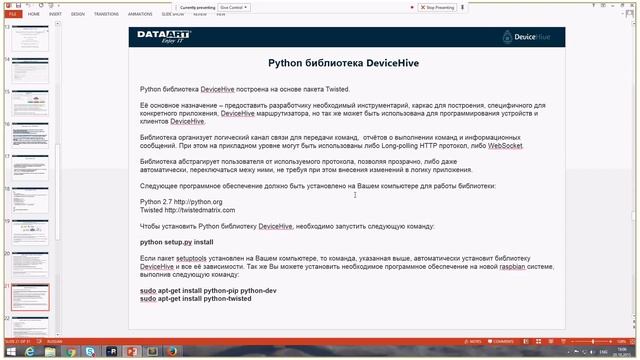Select slide thumbnail 18
Viewport: 640px width, 360px height.
coord(30,200)
